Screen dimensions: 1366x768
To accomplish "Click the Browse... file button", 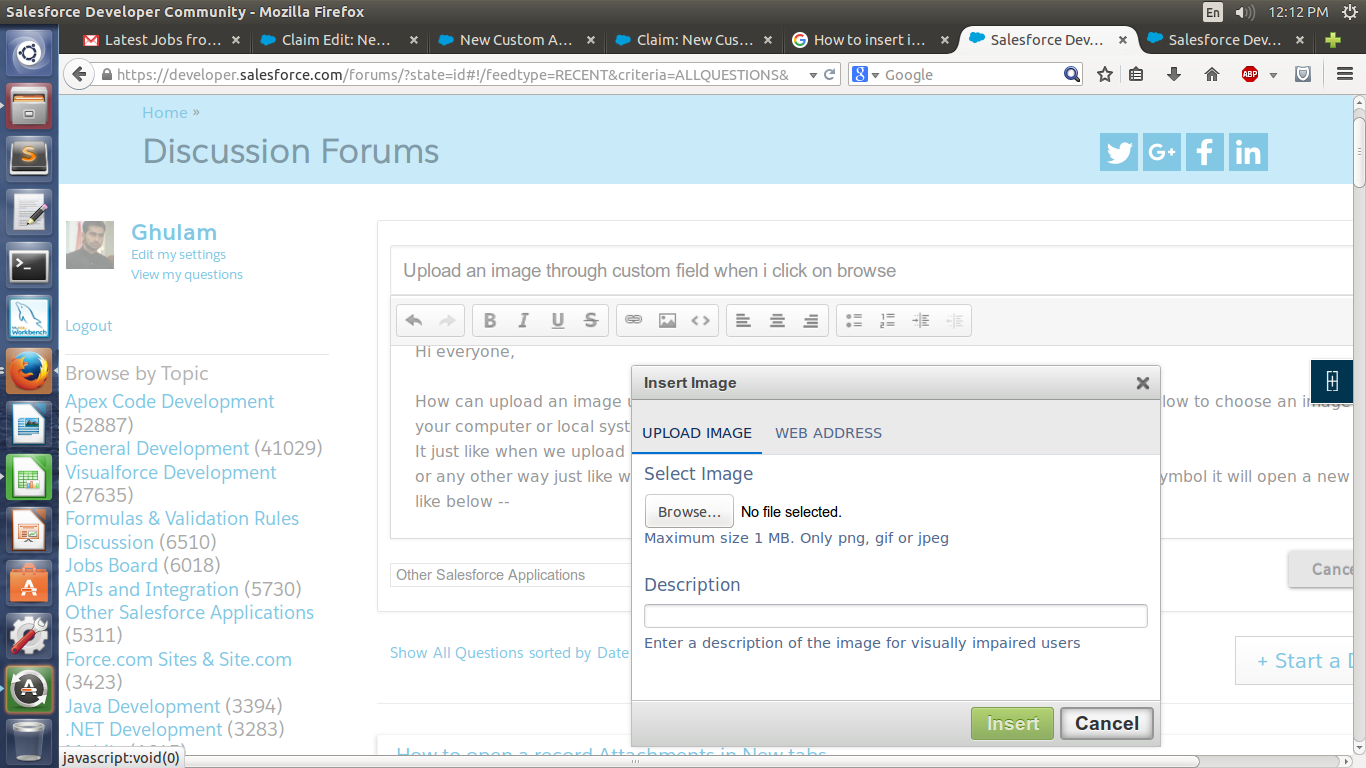I will [689, 511].
